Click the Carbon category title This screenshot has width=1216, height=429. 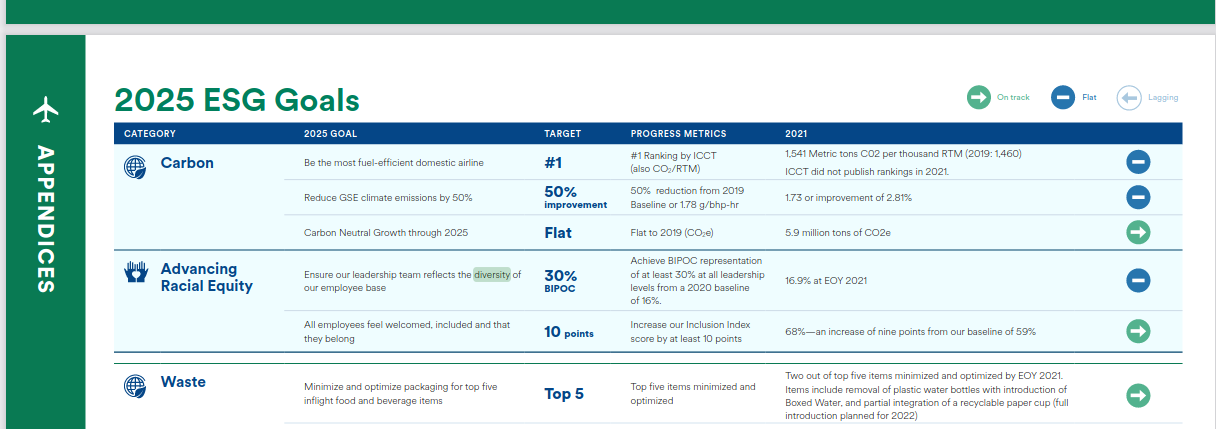187,162
